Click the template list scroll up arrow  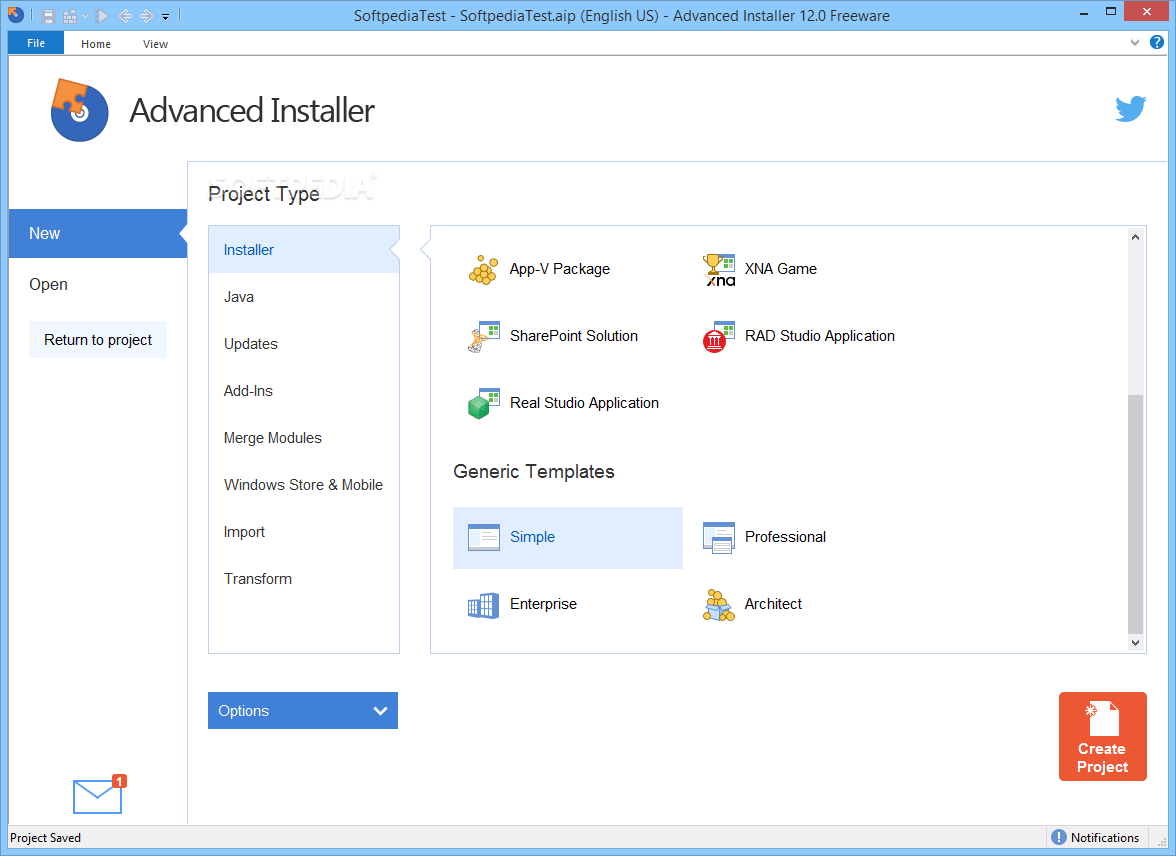click(x=1135, y=237)
